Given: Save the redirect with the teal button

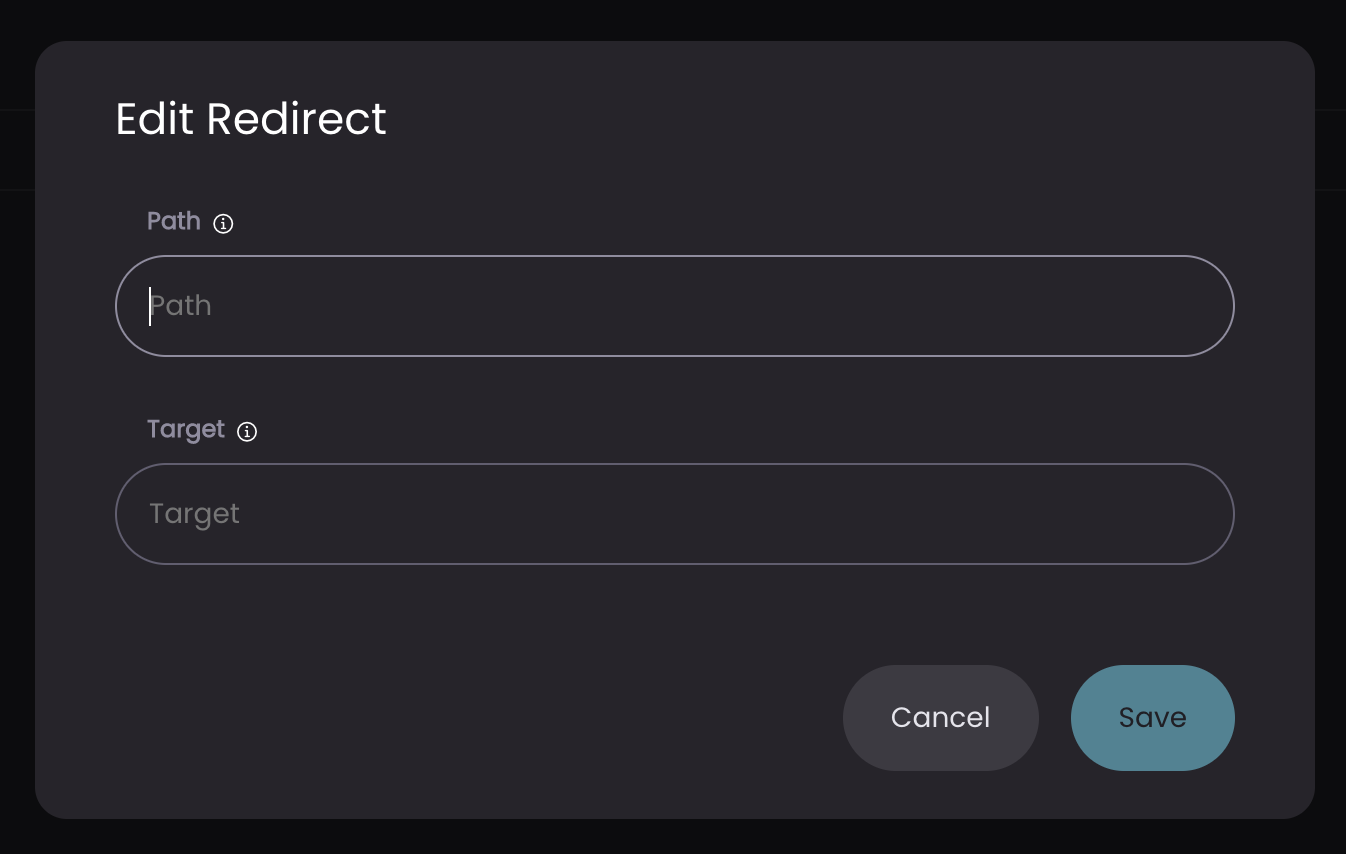Looking at the screenshot, I should click(1153, 718).
